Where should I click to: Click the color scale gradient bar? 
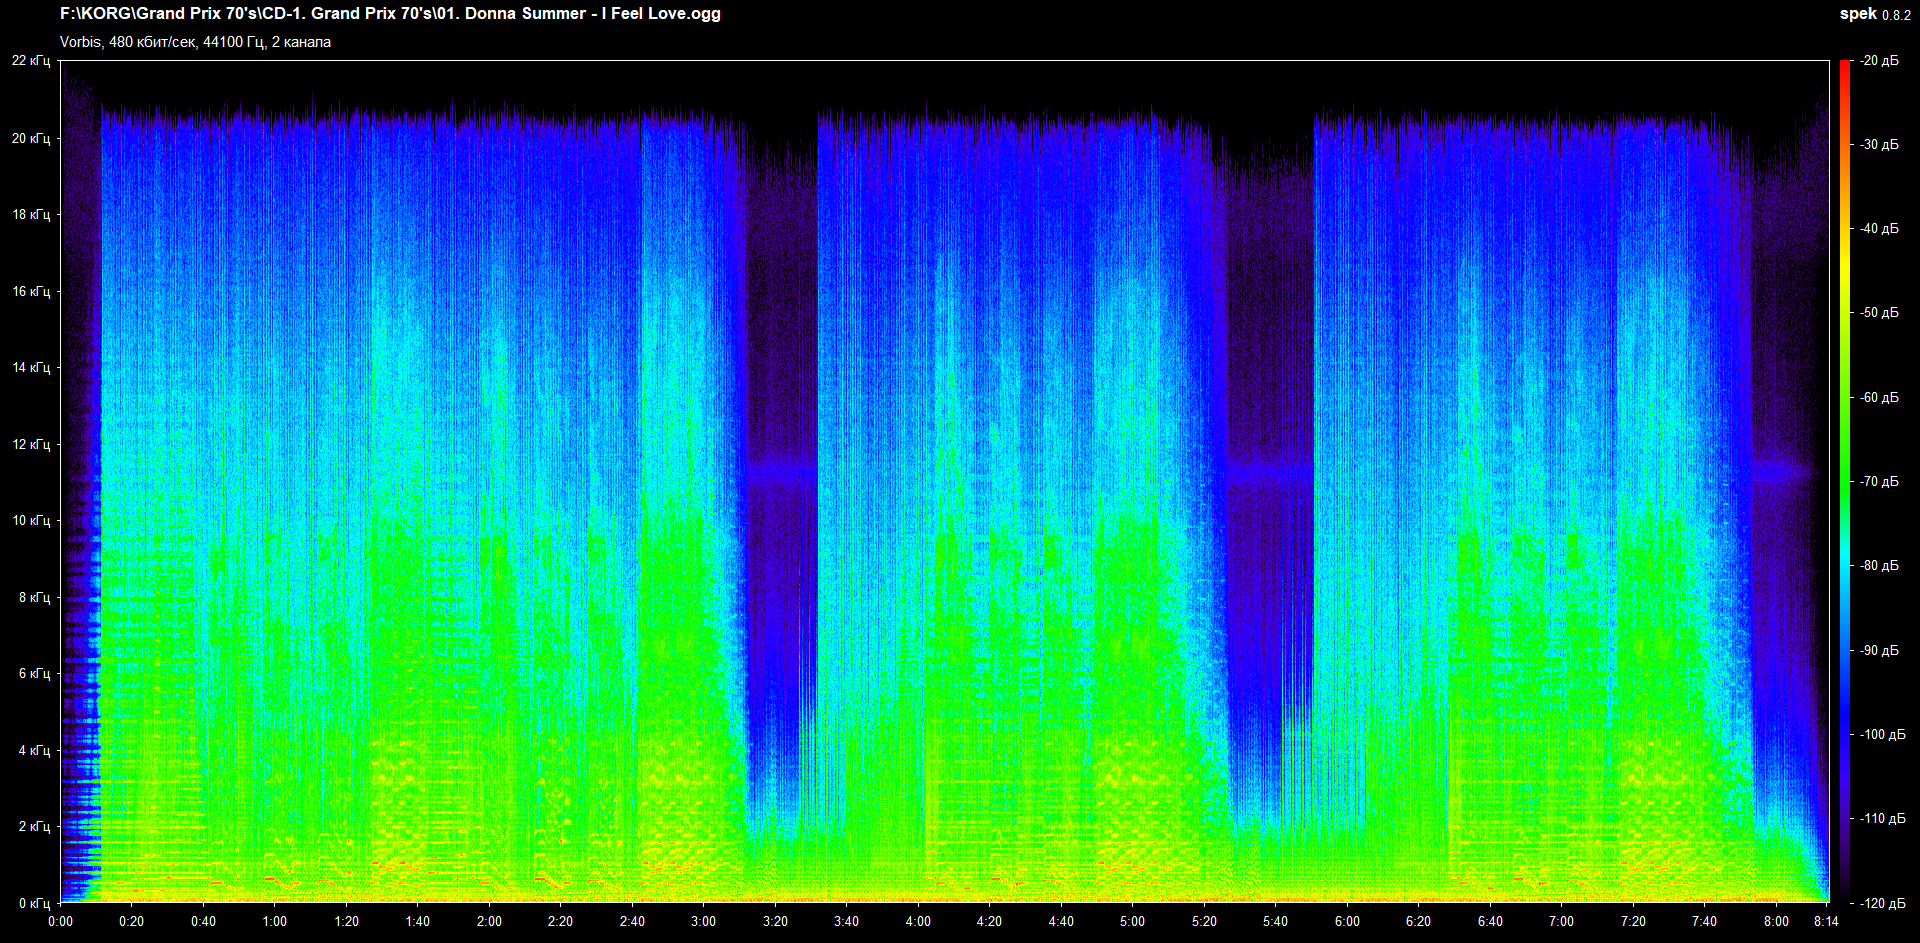[1845, 480]
